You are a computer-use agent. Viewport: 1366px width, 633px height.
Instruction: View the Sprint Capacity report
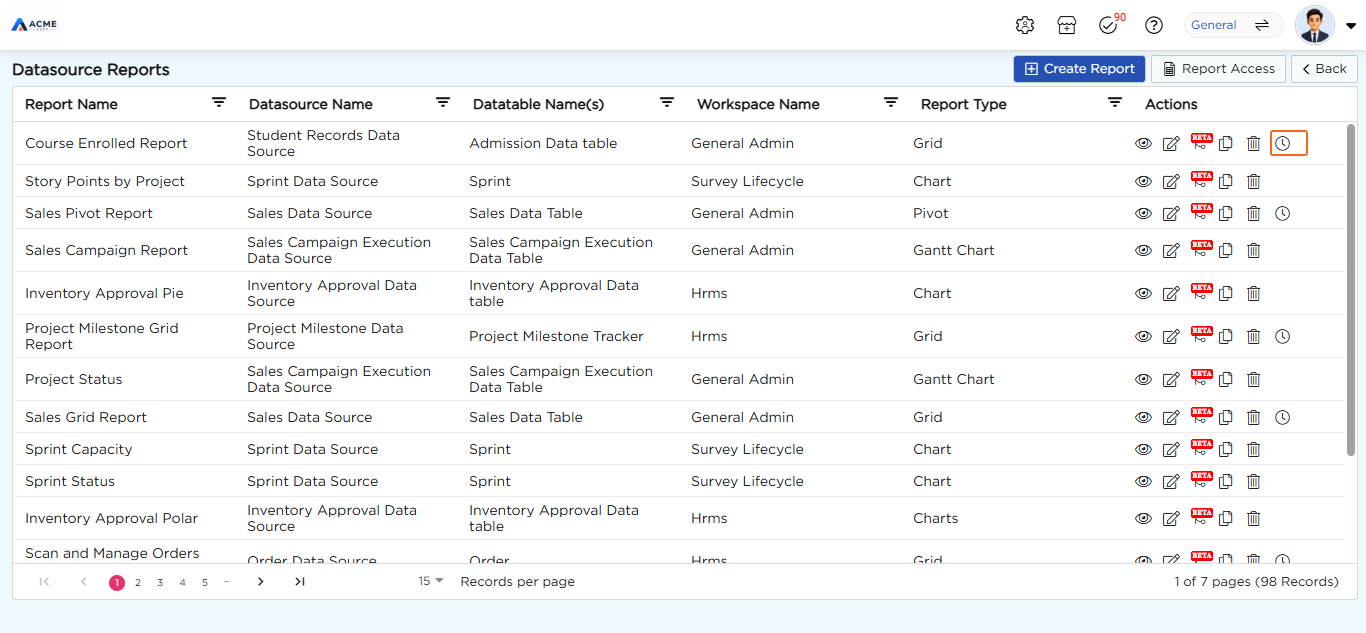coord(1143,449)
